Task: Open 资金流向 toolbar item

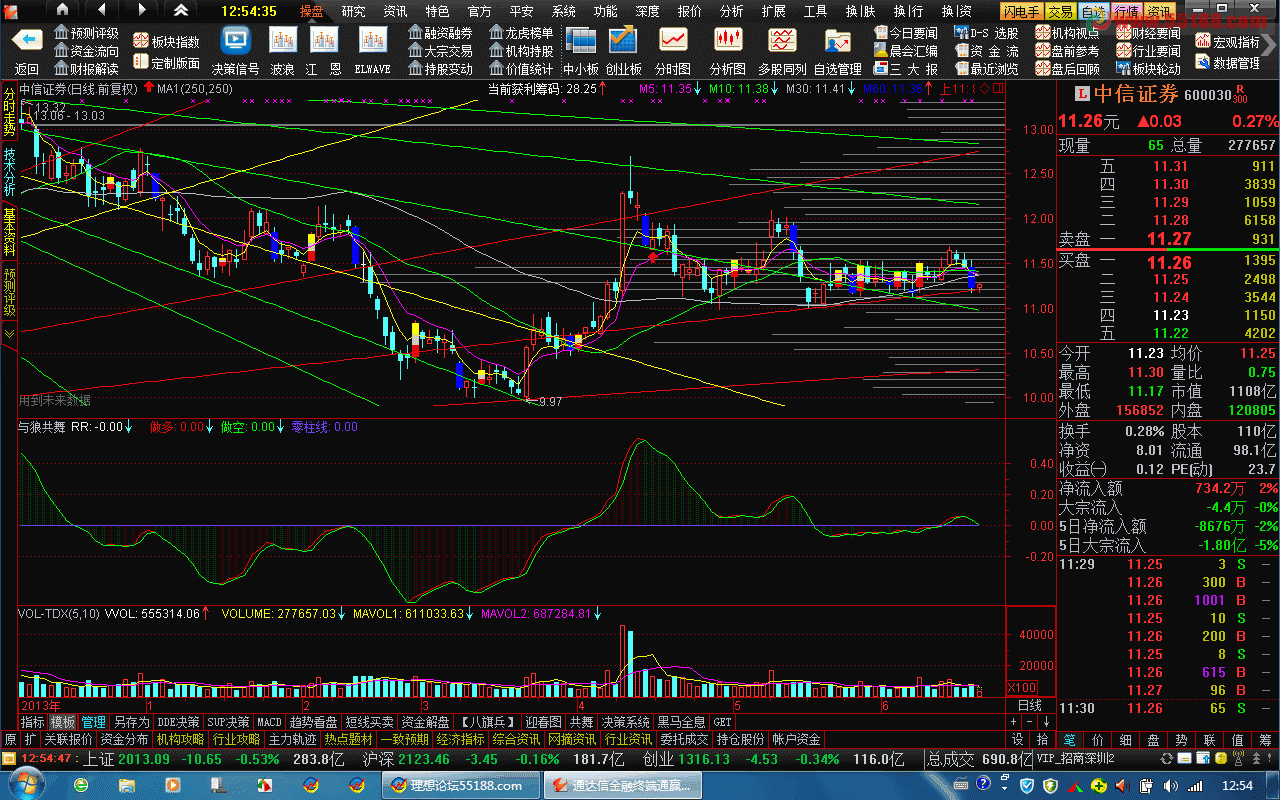Action: tap(86, 51)
